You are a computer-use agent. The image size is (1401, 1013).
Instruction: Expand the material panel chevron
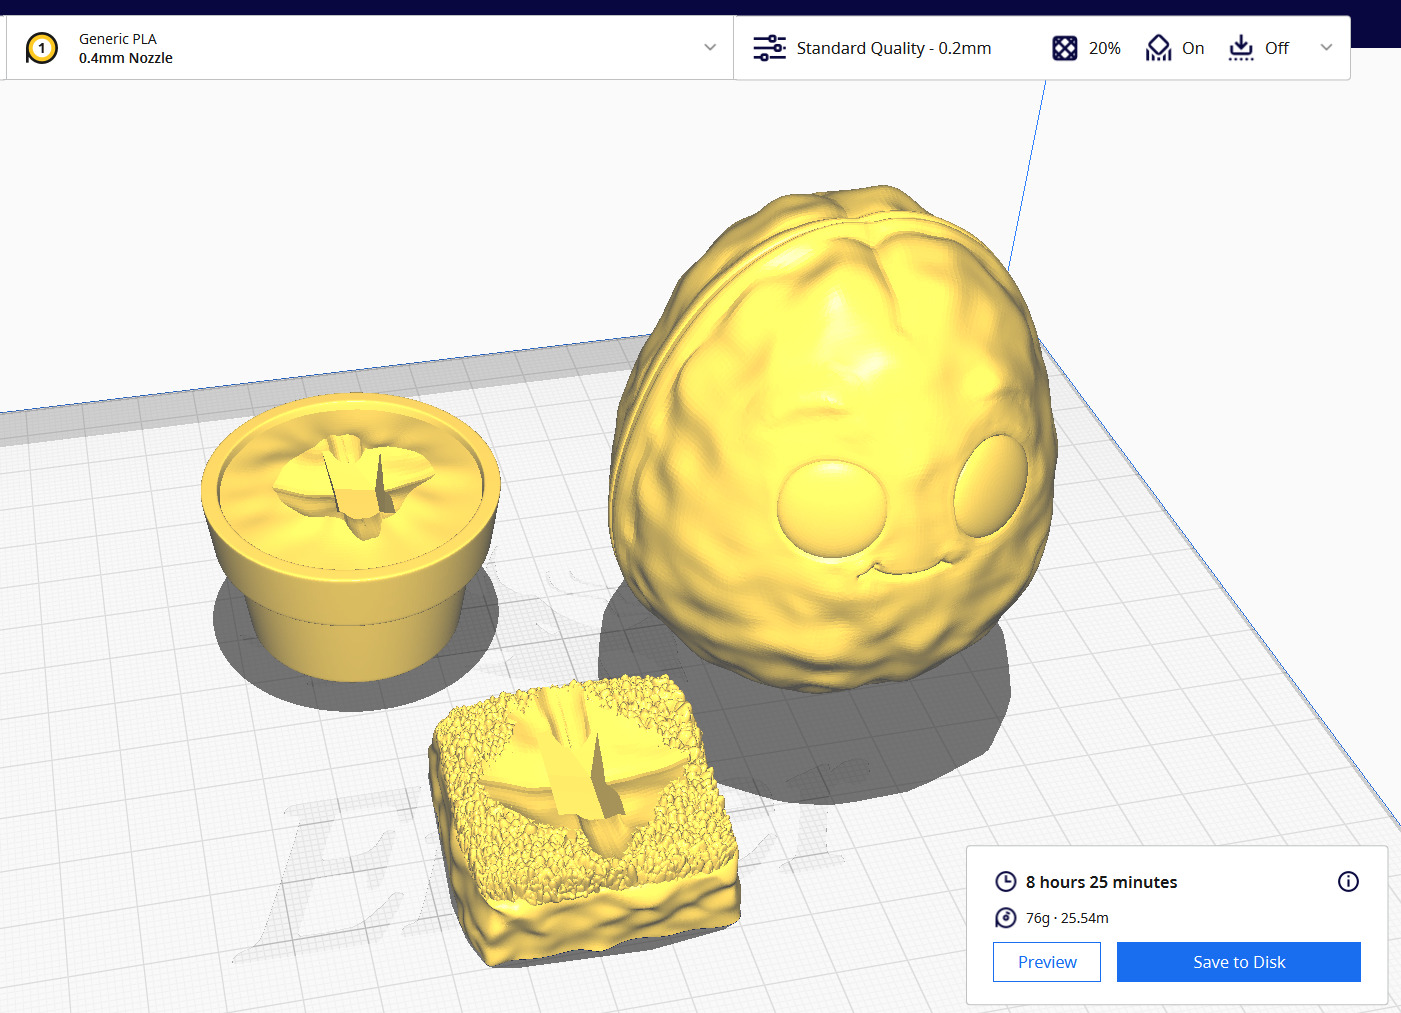pos(710,47)
